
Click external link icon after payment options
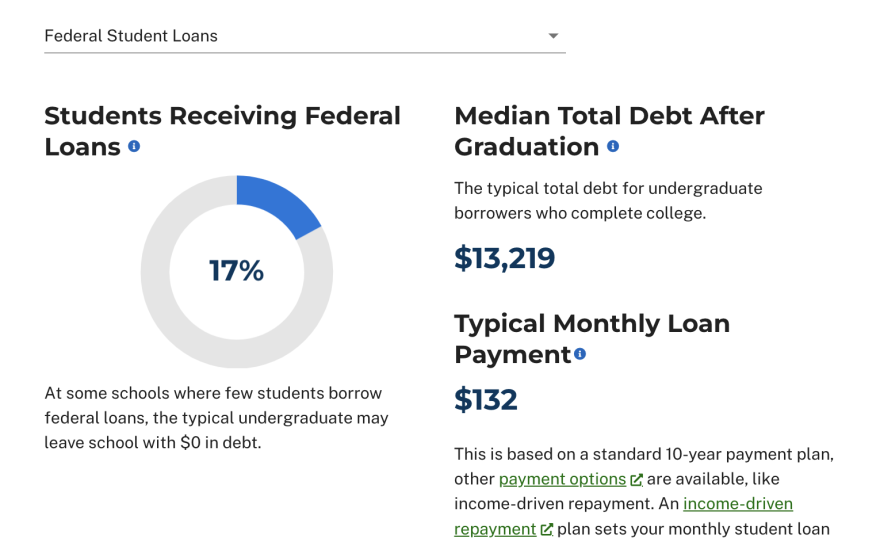(637, 480)
